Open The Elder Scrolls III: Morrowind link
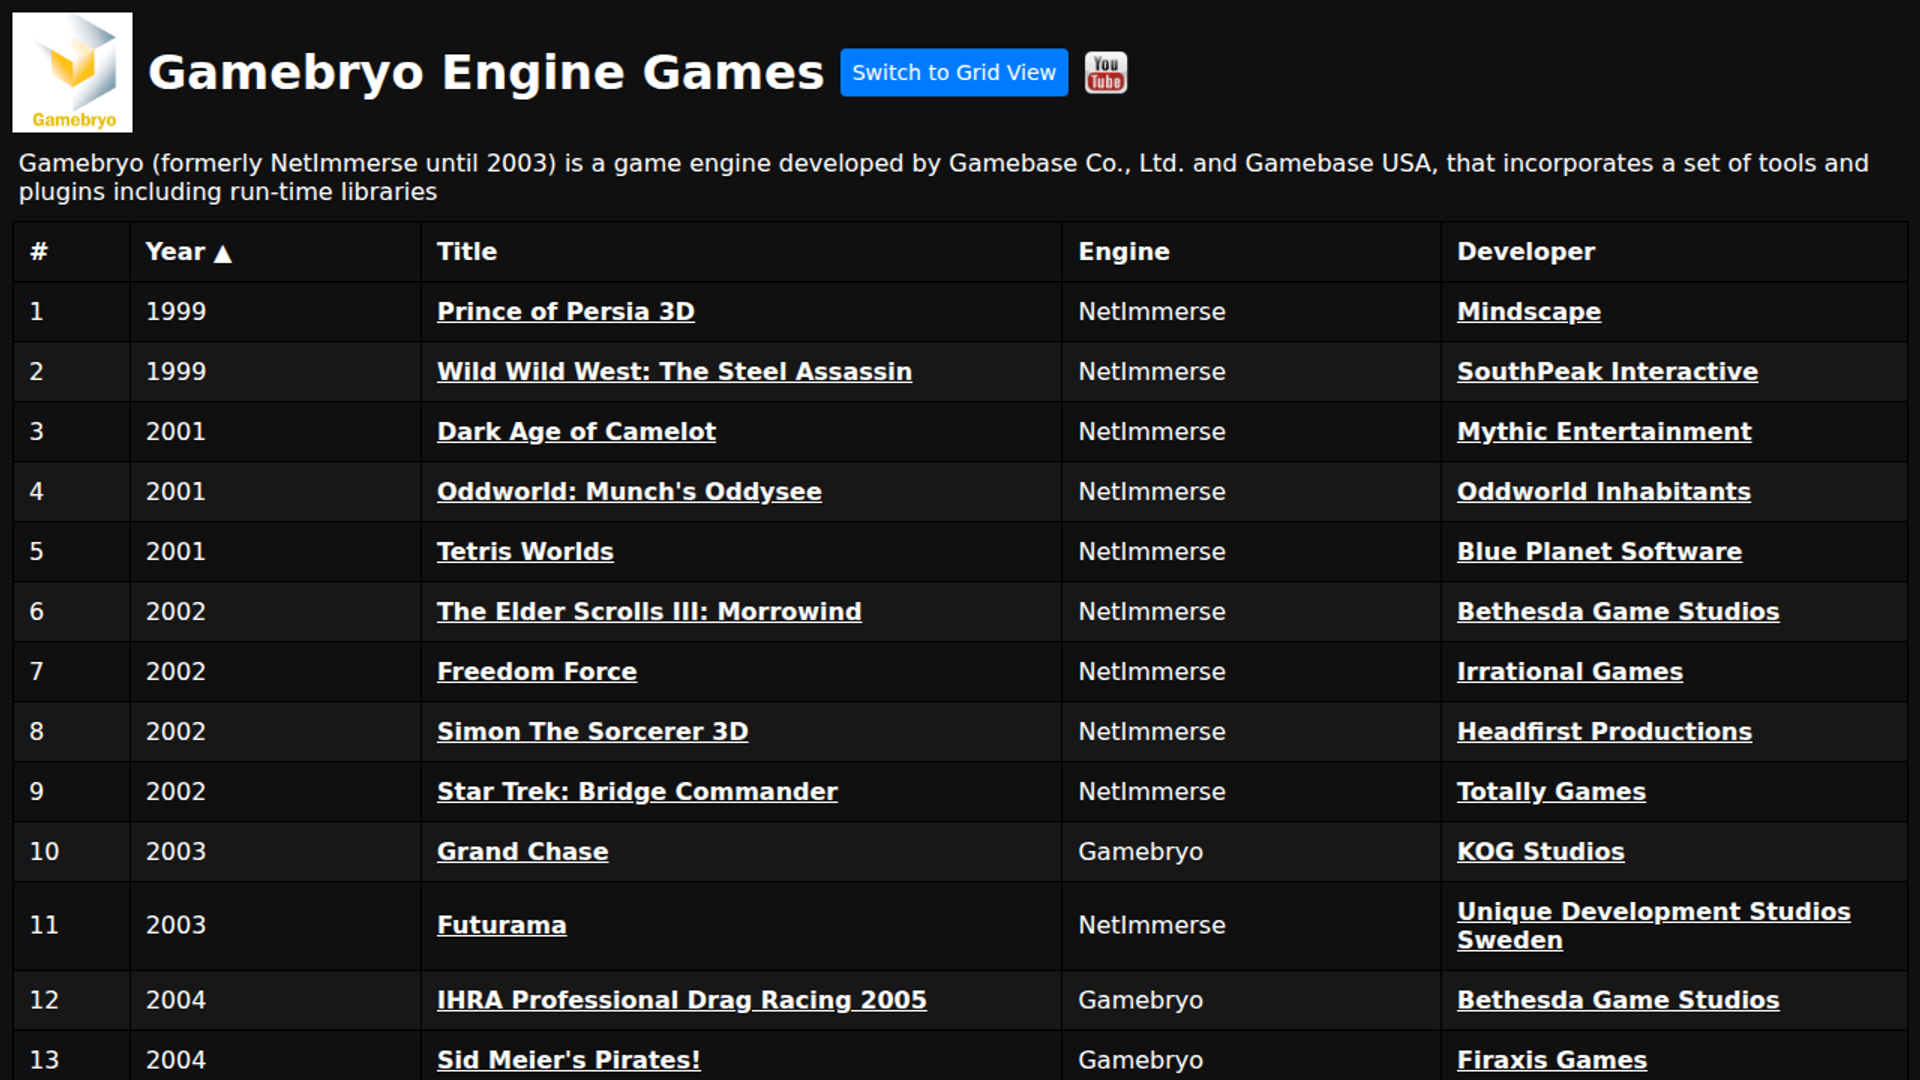The image size is (1920, 1080). tap(649, 612)
